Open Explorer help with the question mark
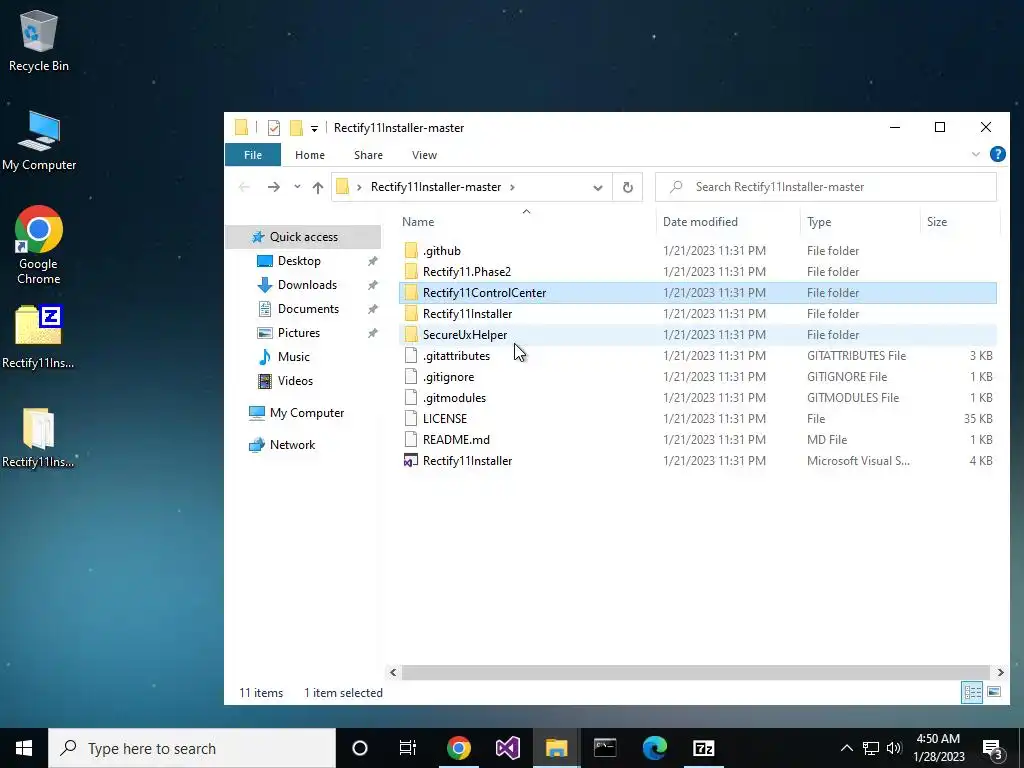Viewport: 1024px width, 768px height. click(x=997, y=154)
